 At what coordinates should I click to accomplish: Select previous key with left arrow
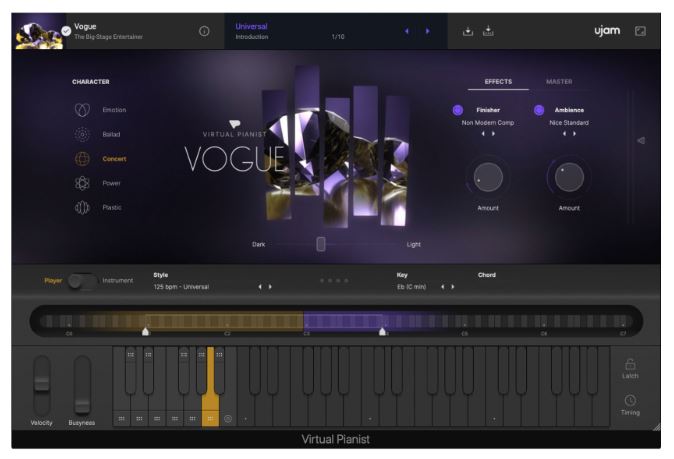(x=442, y=287)
